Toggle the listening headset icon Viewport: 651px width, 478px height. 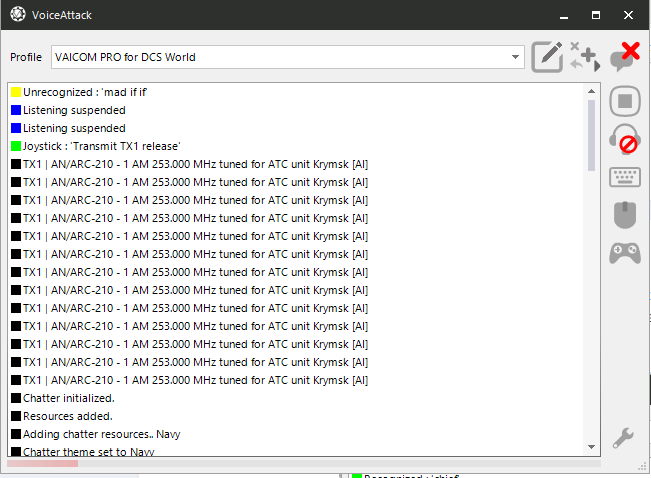(x=624, y=139)
